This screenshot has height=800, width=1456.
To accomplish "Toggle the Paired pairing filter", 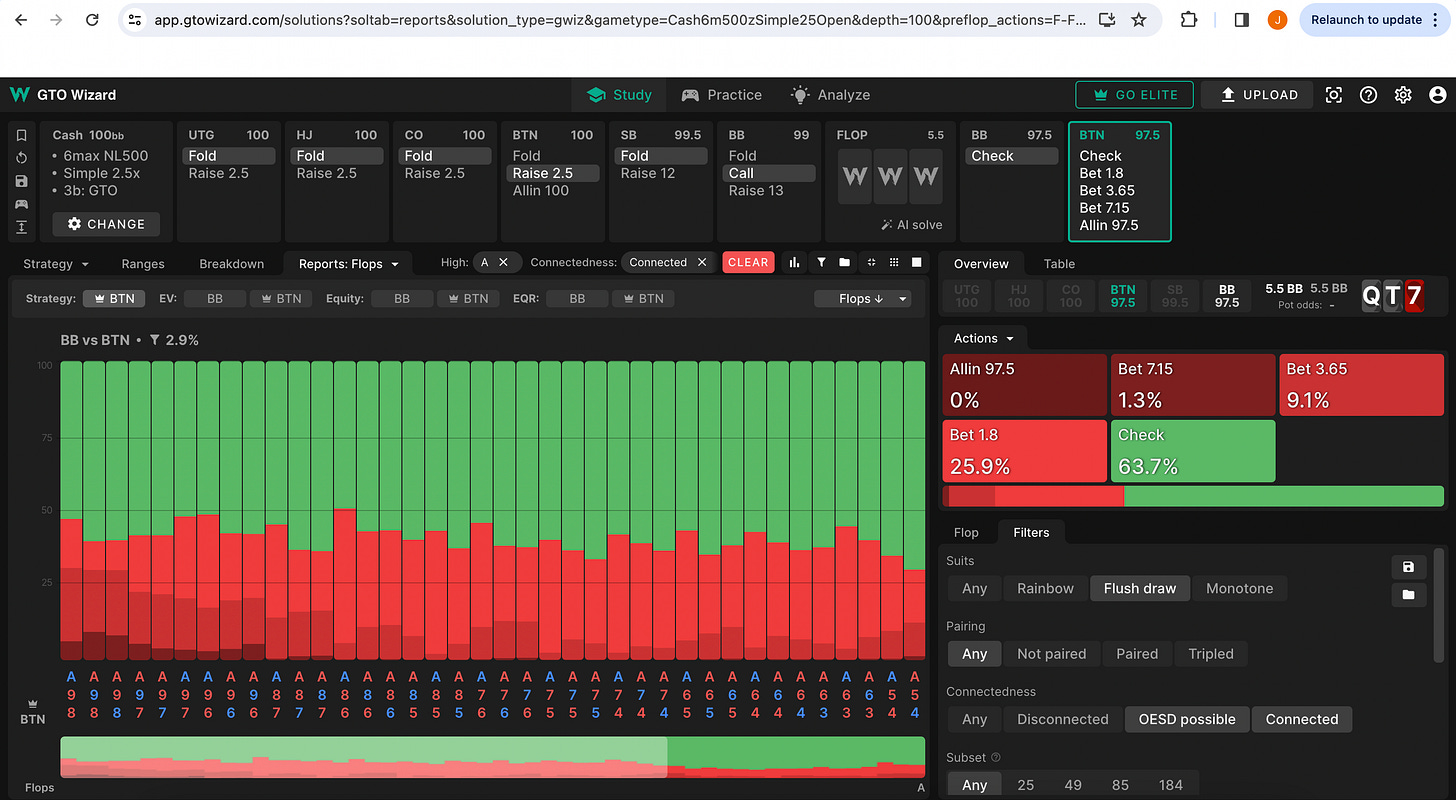I will point(1137,654).
